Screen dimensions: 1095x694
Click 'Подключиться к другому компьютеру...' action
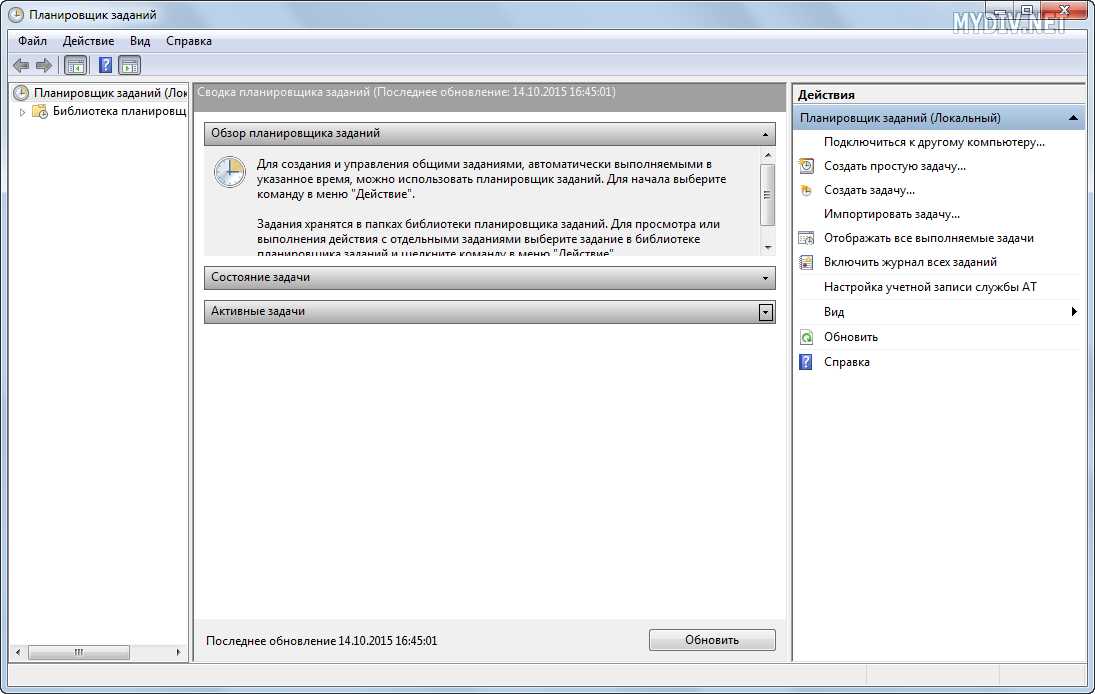[934, 142]
